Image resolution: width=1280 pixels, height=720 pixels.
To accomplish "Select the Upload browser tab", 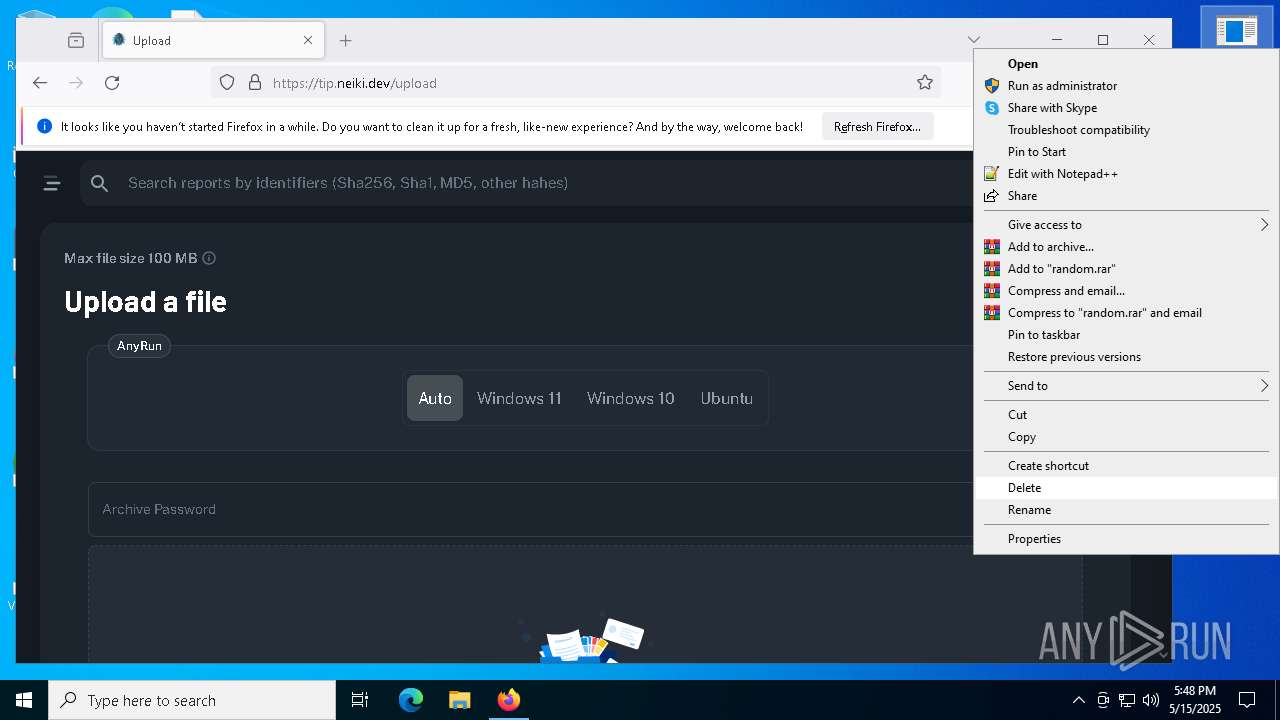I will (213, 40).
